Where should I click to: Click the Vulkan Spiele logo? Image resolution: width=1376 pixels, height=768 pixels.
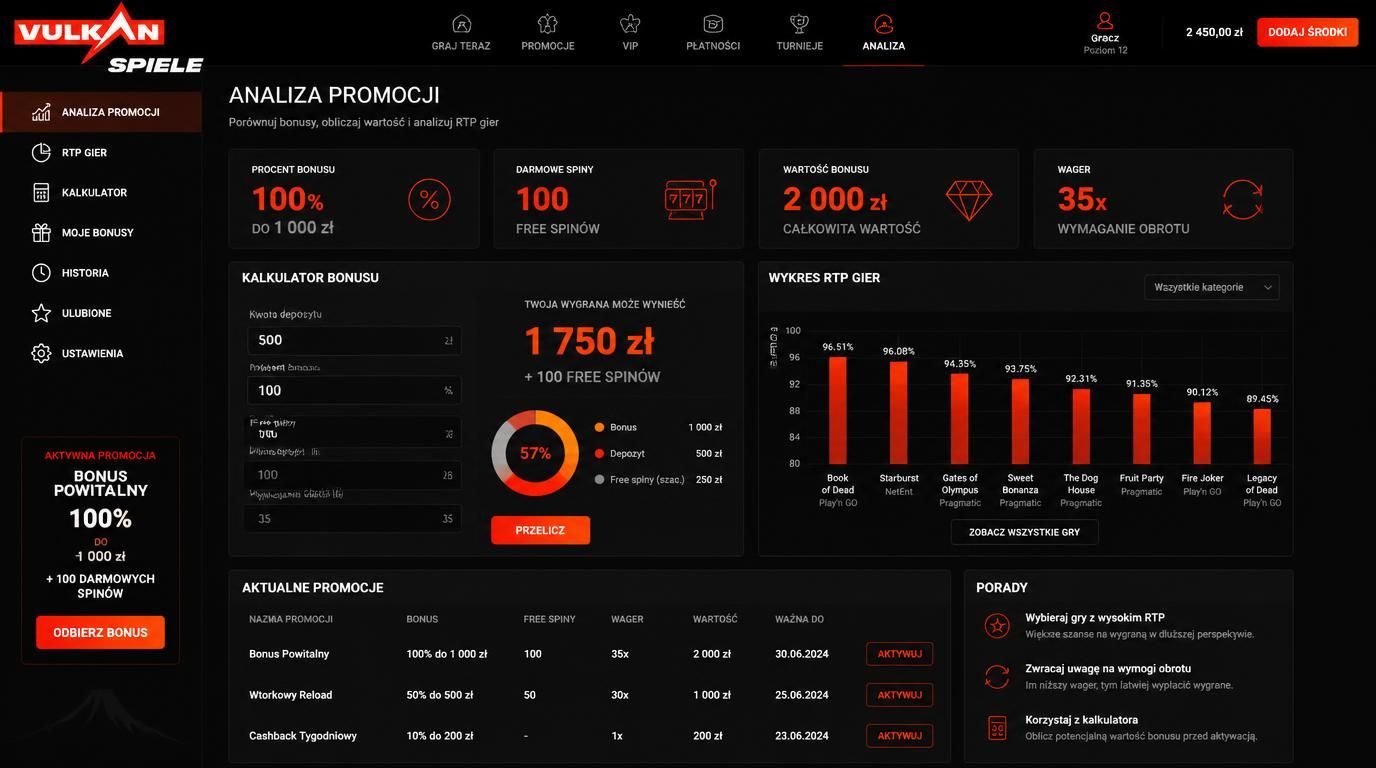(108, 38)
